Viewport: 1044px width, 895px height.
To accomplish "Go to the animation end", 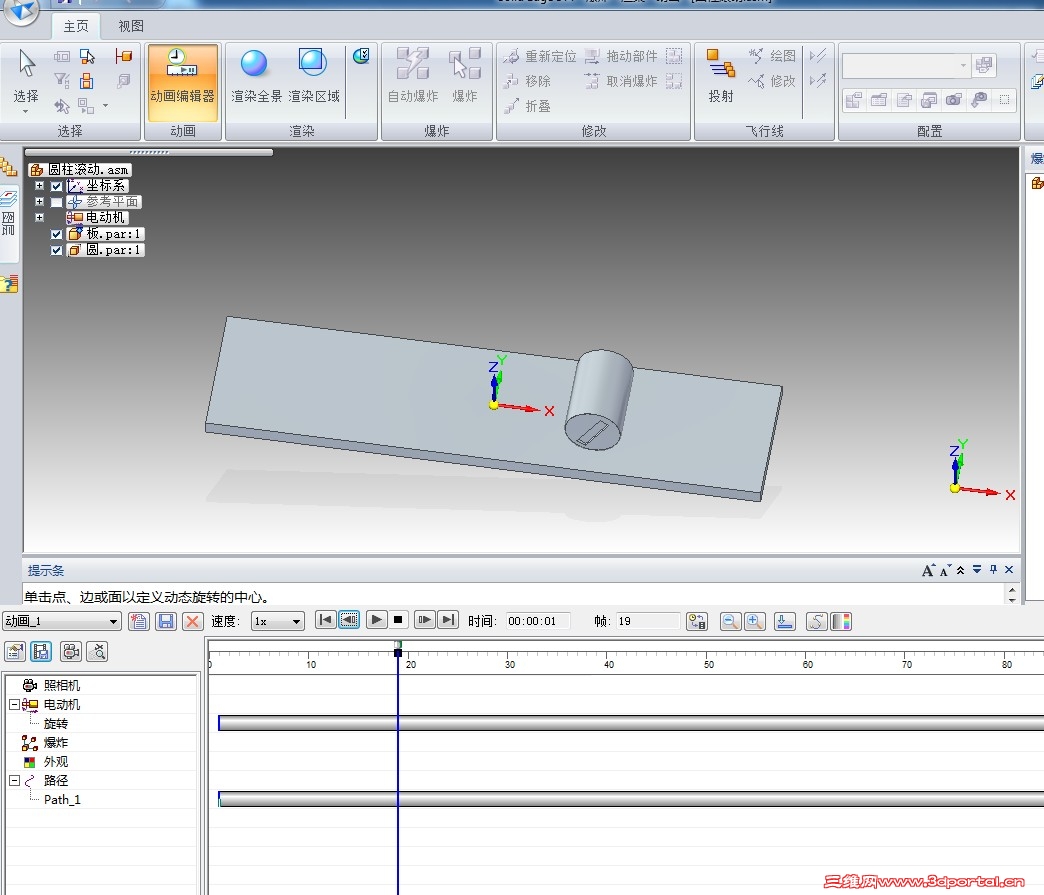I will (x=449, y=620).
